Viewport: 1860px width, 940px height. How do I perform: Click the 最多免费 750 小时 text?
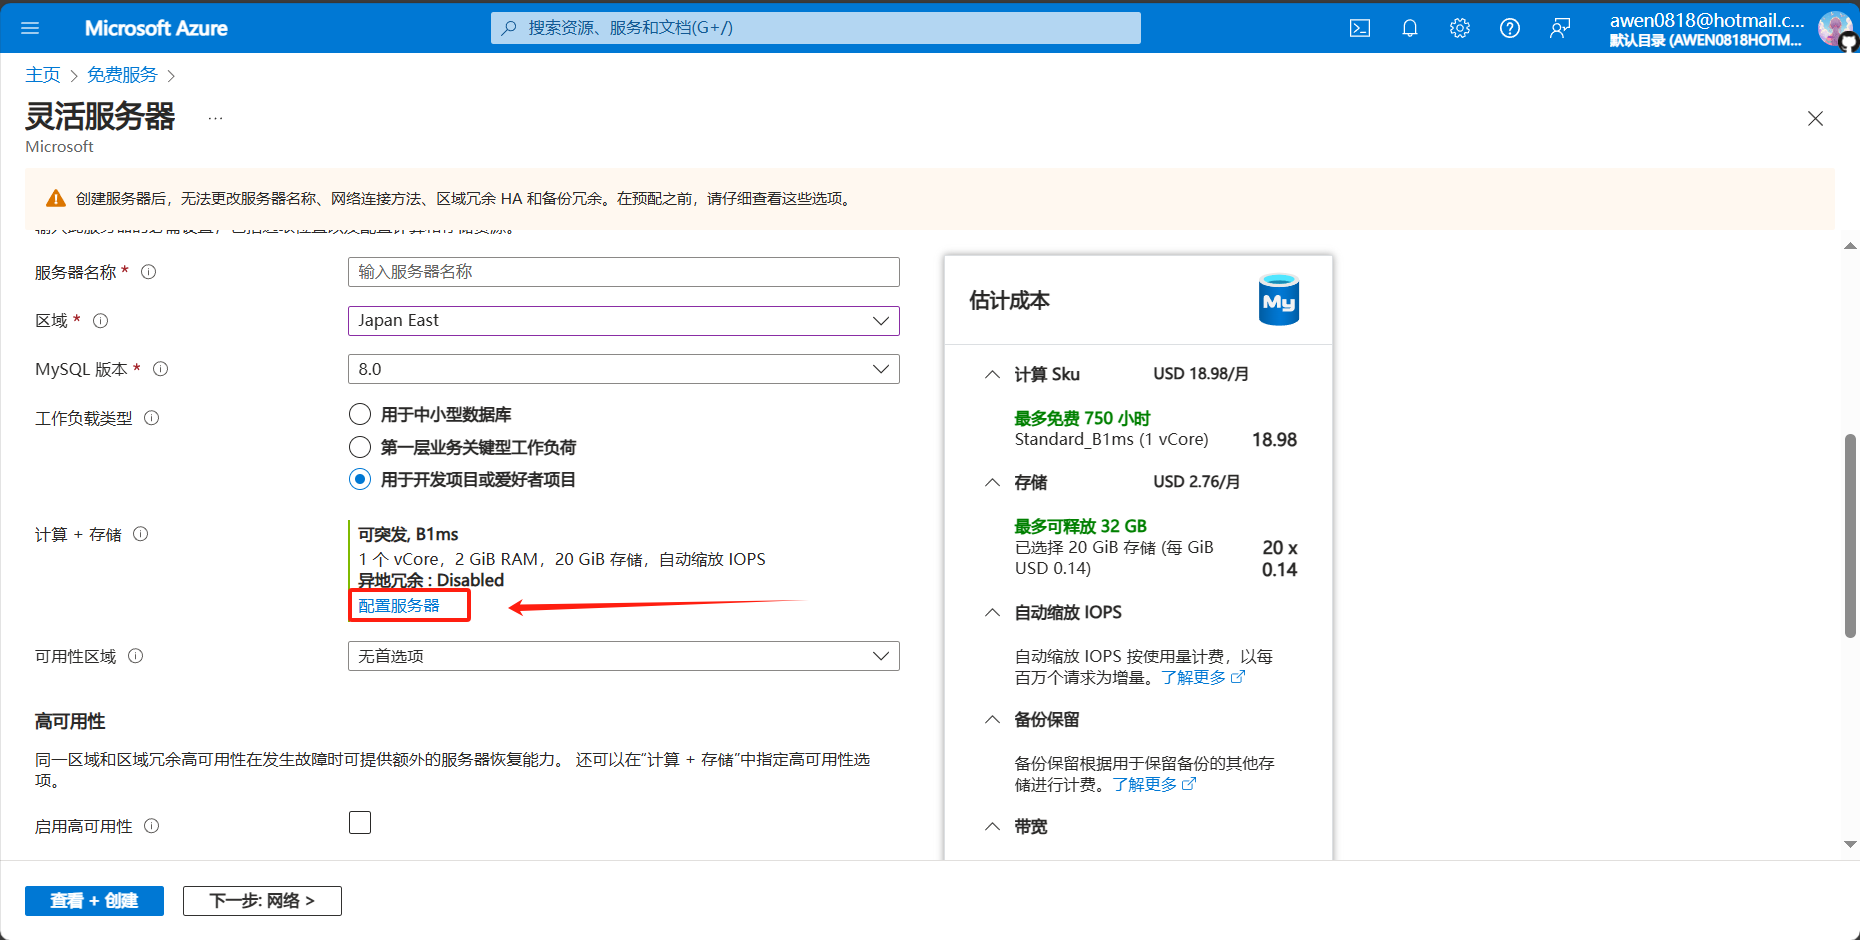pos(1082,418)
